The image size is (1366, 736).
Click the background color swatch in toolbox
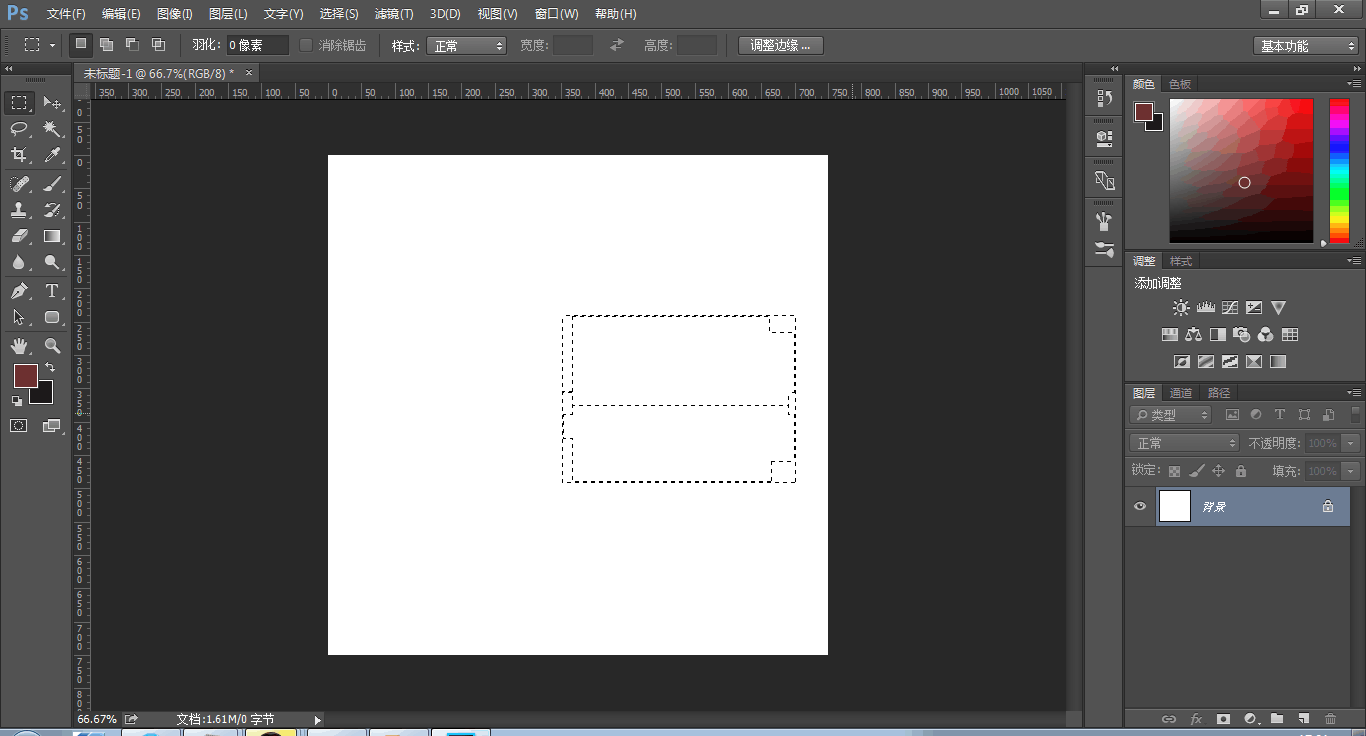point(43,394)
